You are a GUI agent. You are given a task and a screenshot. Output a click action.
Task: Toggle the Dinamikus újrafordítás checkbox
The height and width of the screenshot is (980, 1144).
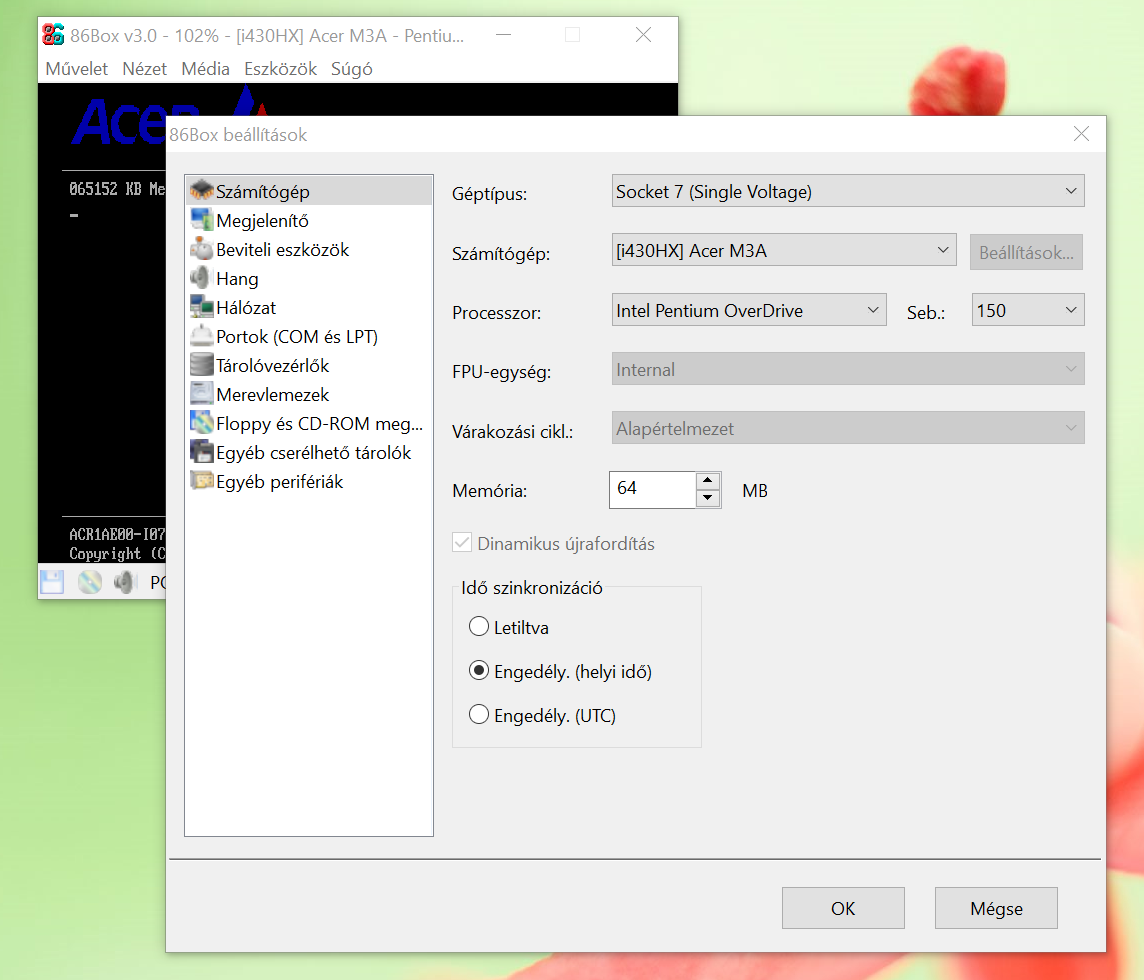coord(462,543)
